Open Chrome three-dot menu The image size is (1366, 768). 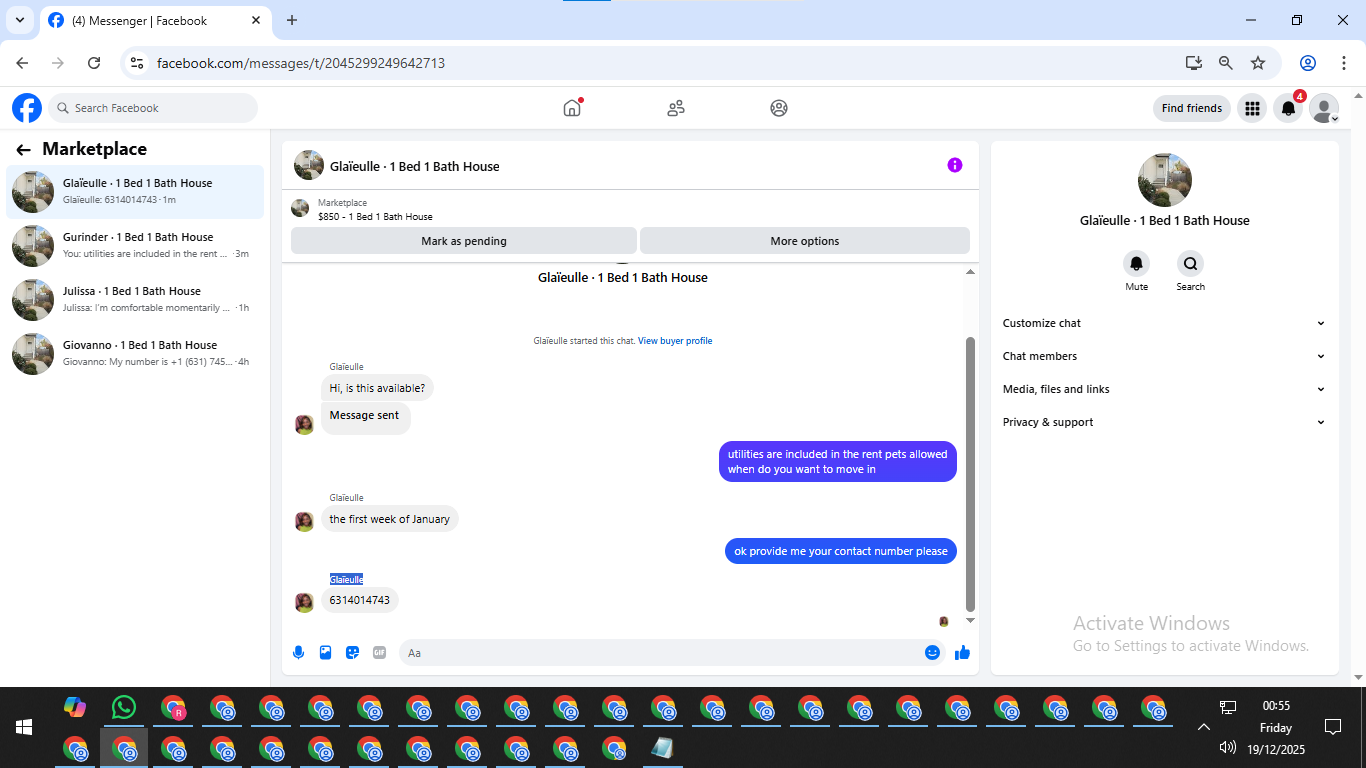click(1343, 63)
